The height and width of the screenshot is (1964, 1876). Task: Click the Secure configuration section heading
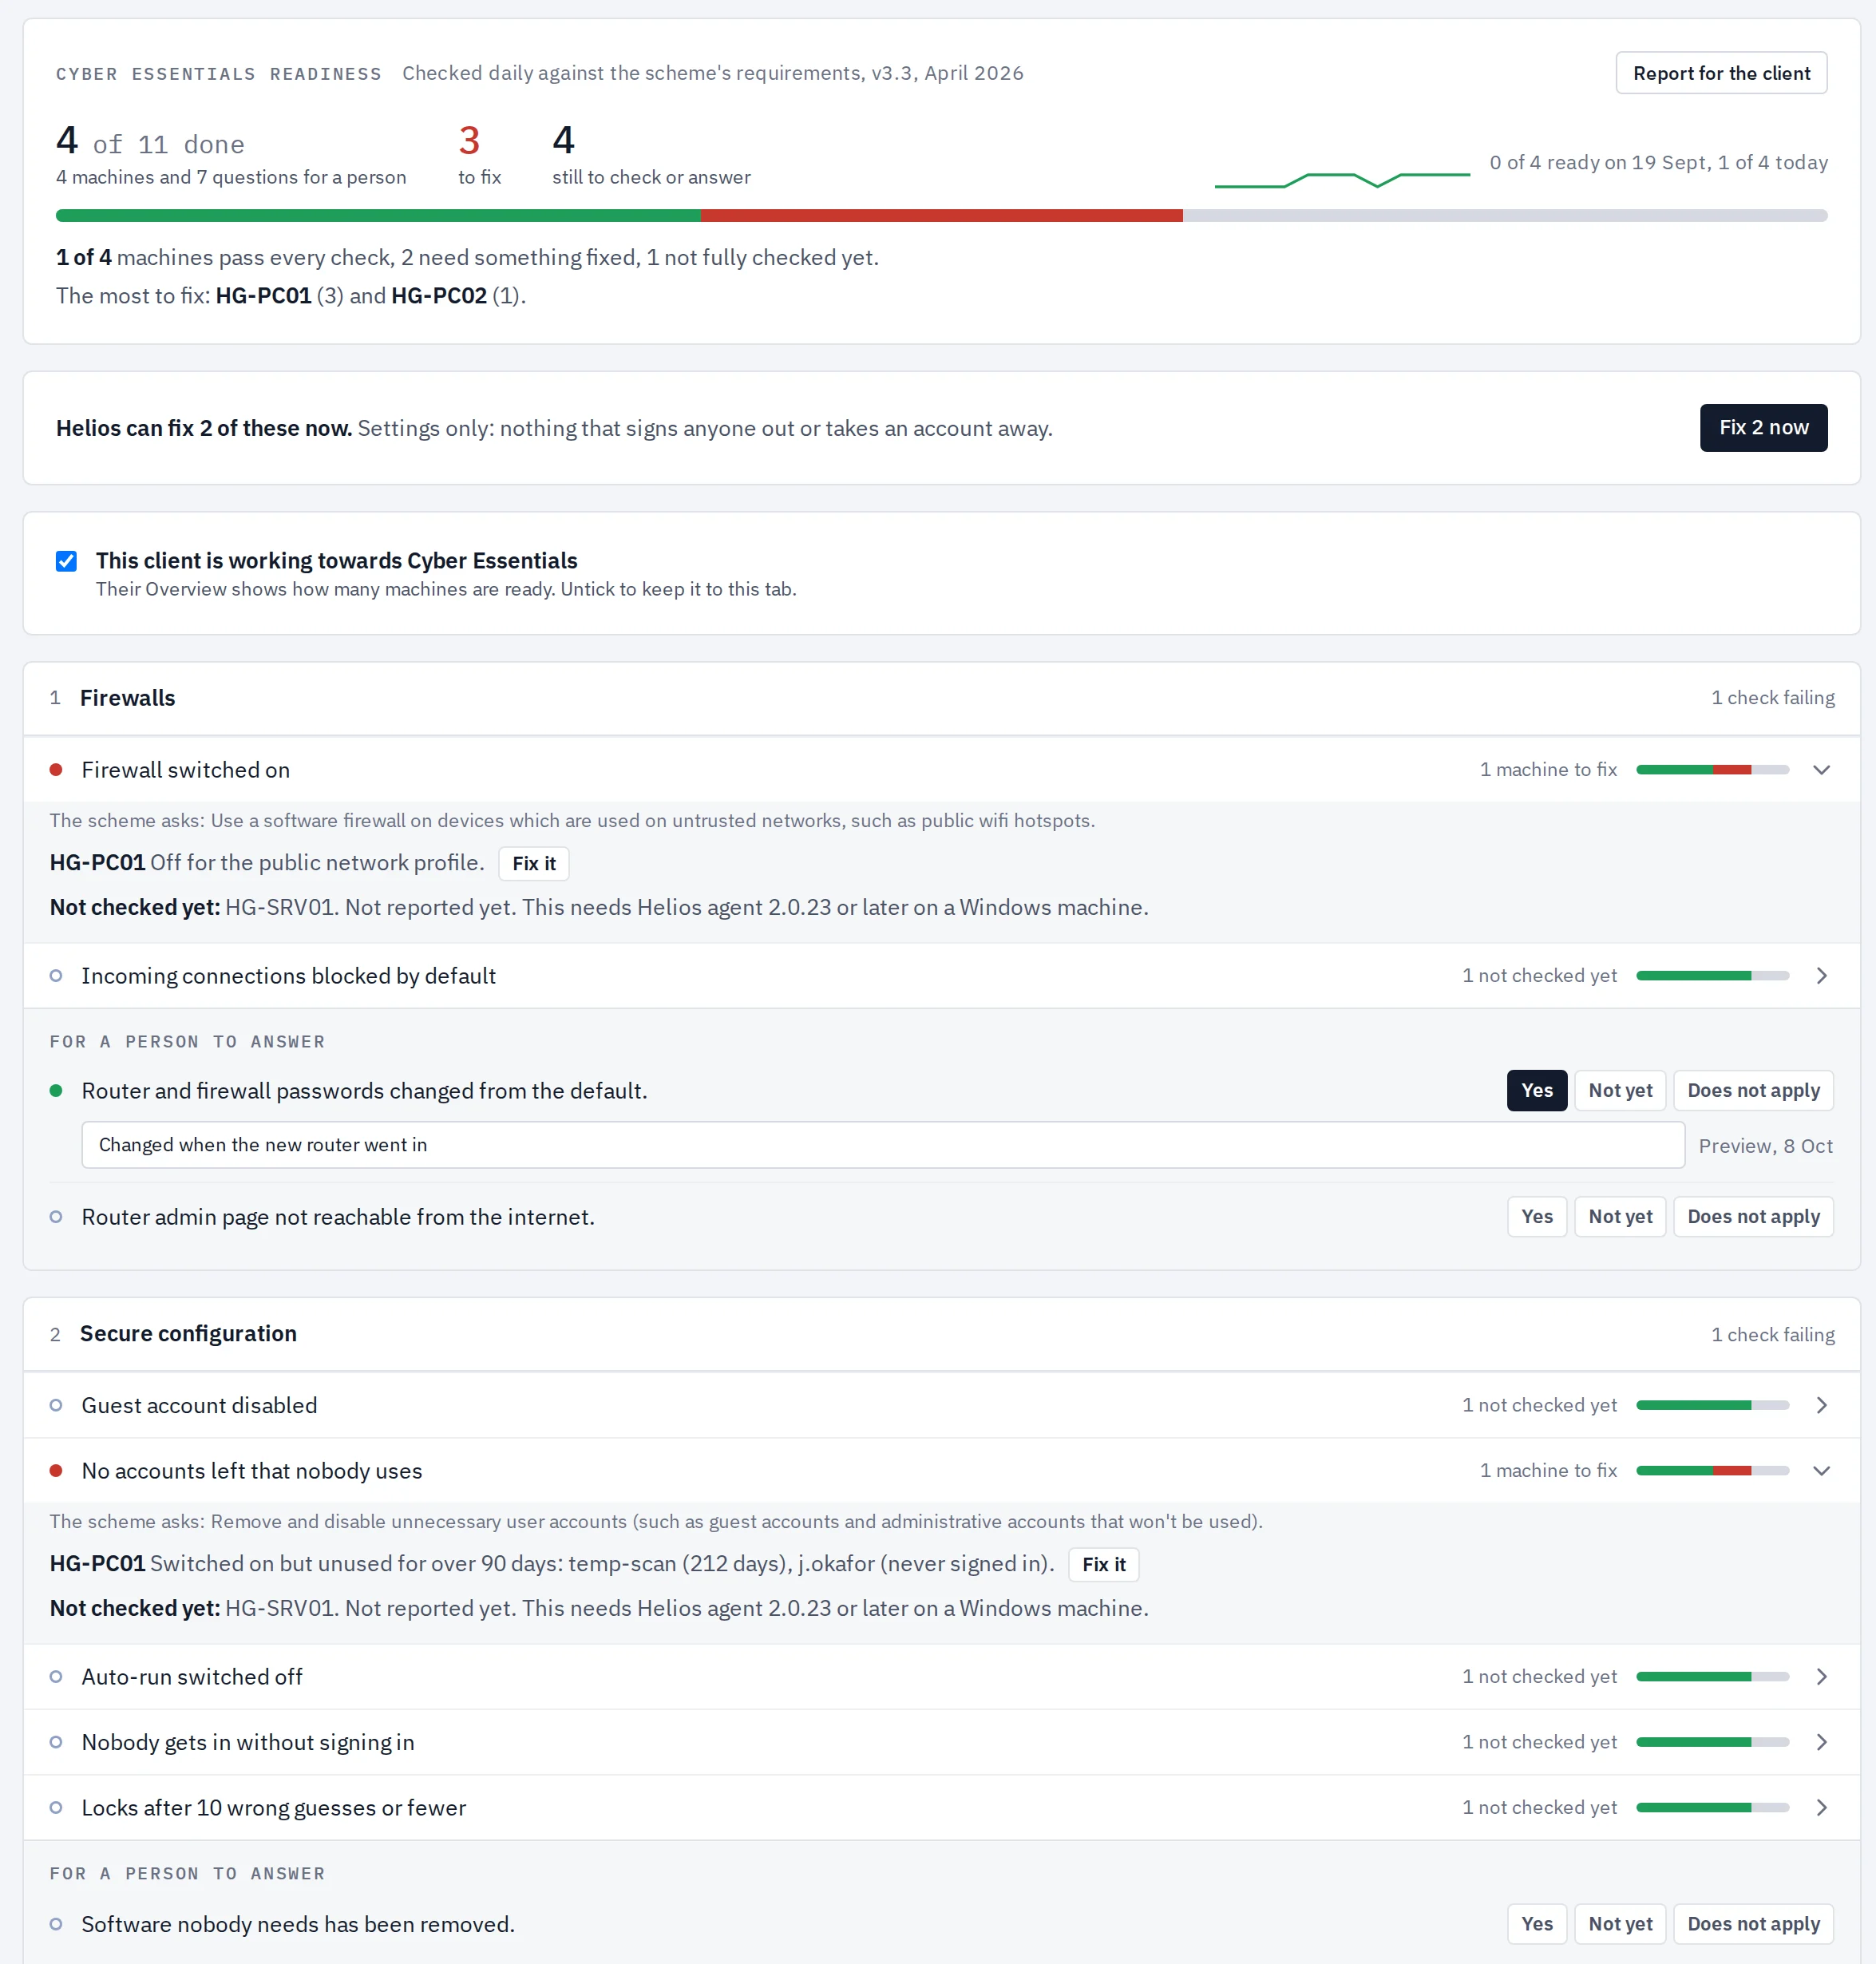[x=188, y=1334]
